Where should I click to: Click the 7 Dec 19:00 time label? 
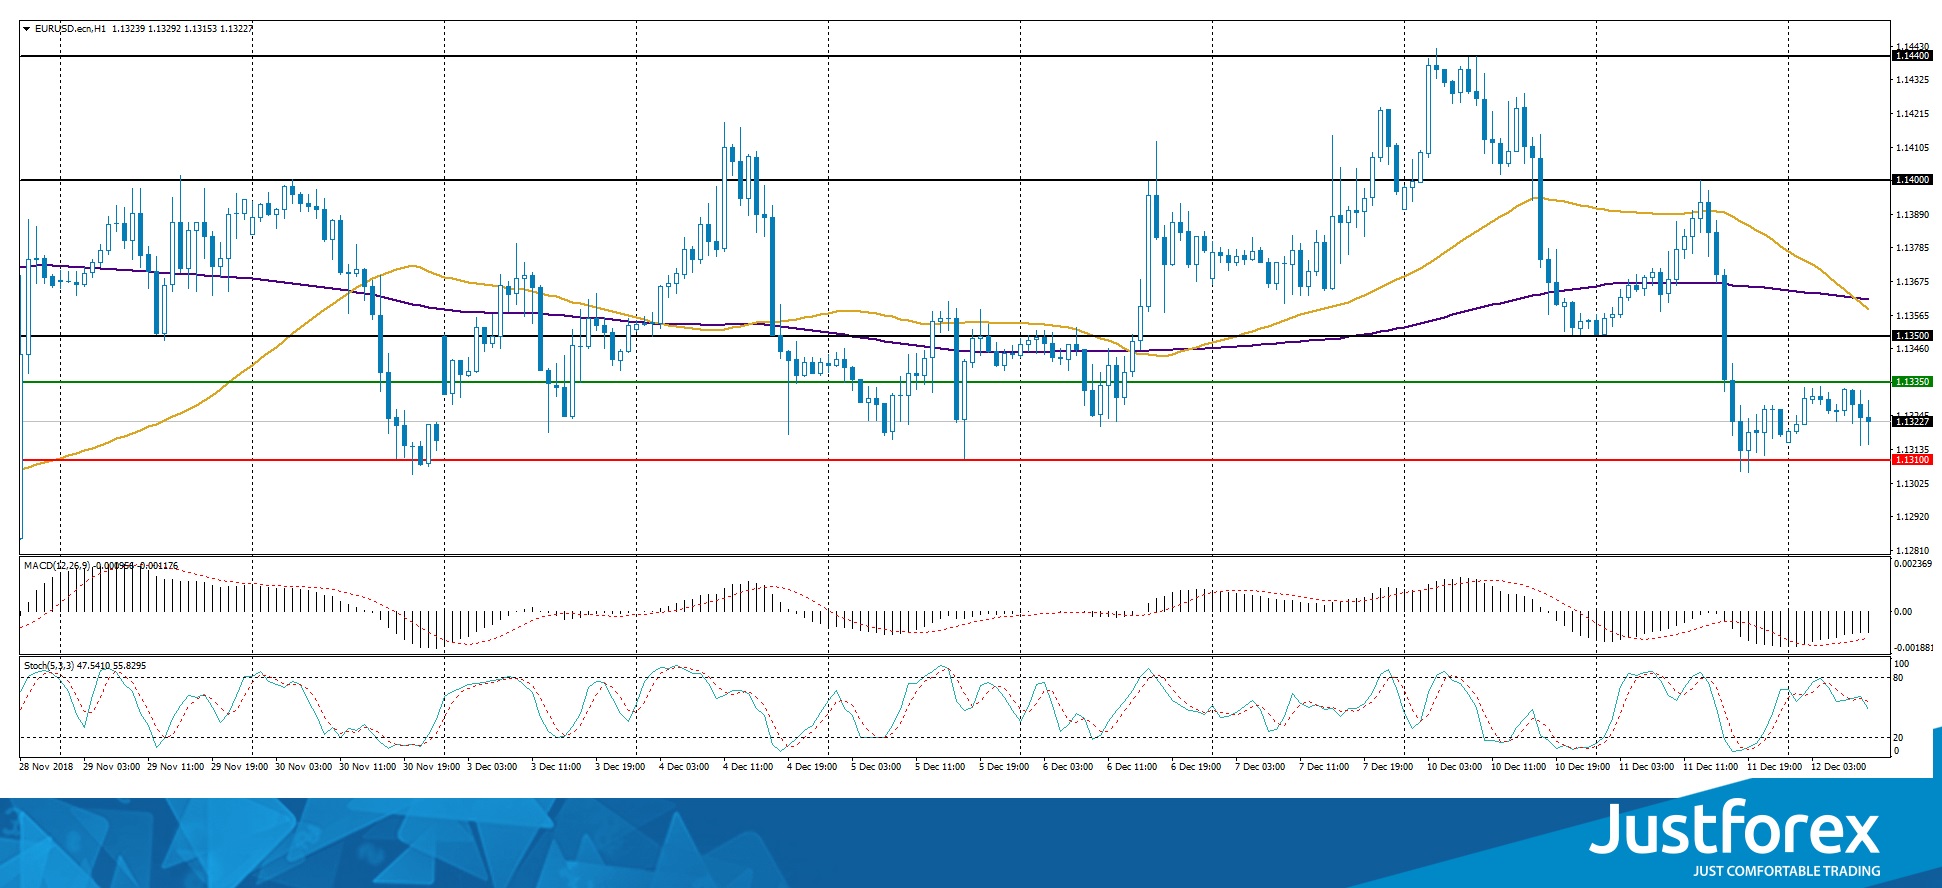[x=1388, y=767]
